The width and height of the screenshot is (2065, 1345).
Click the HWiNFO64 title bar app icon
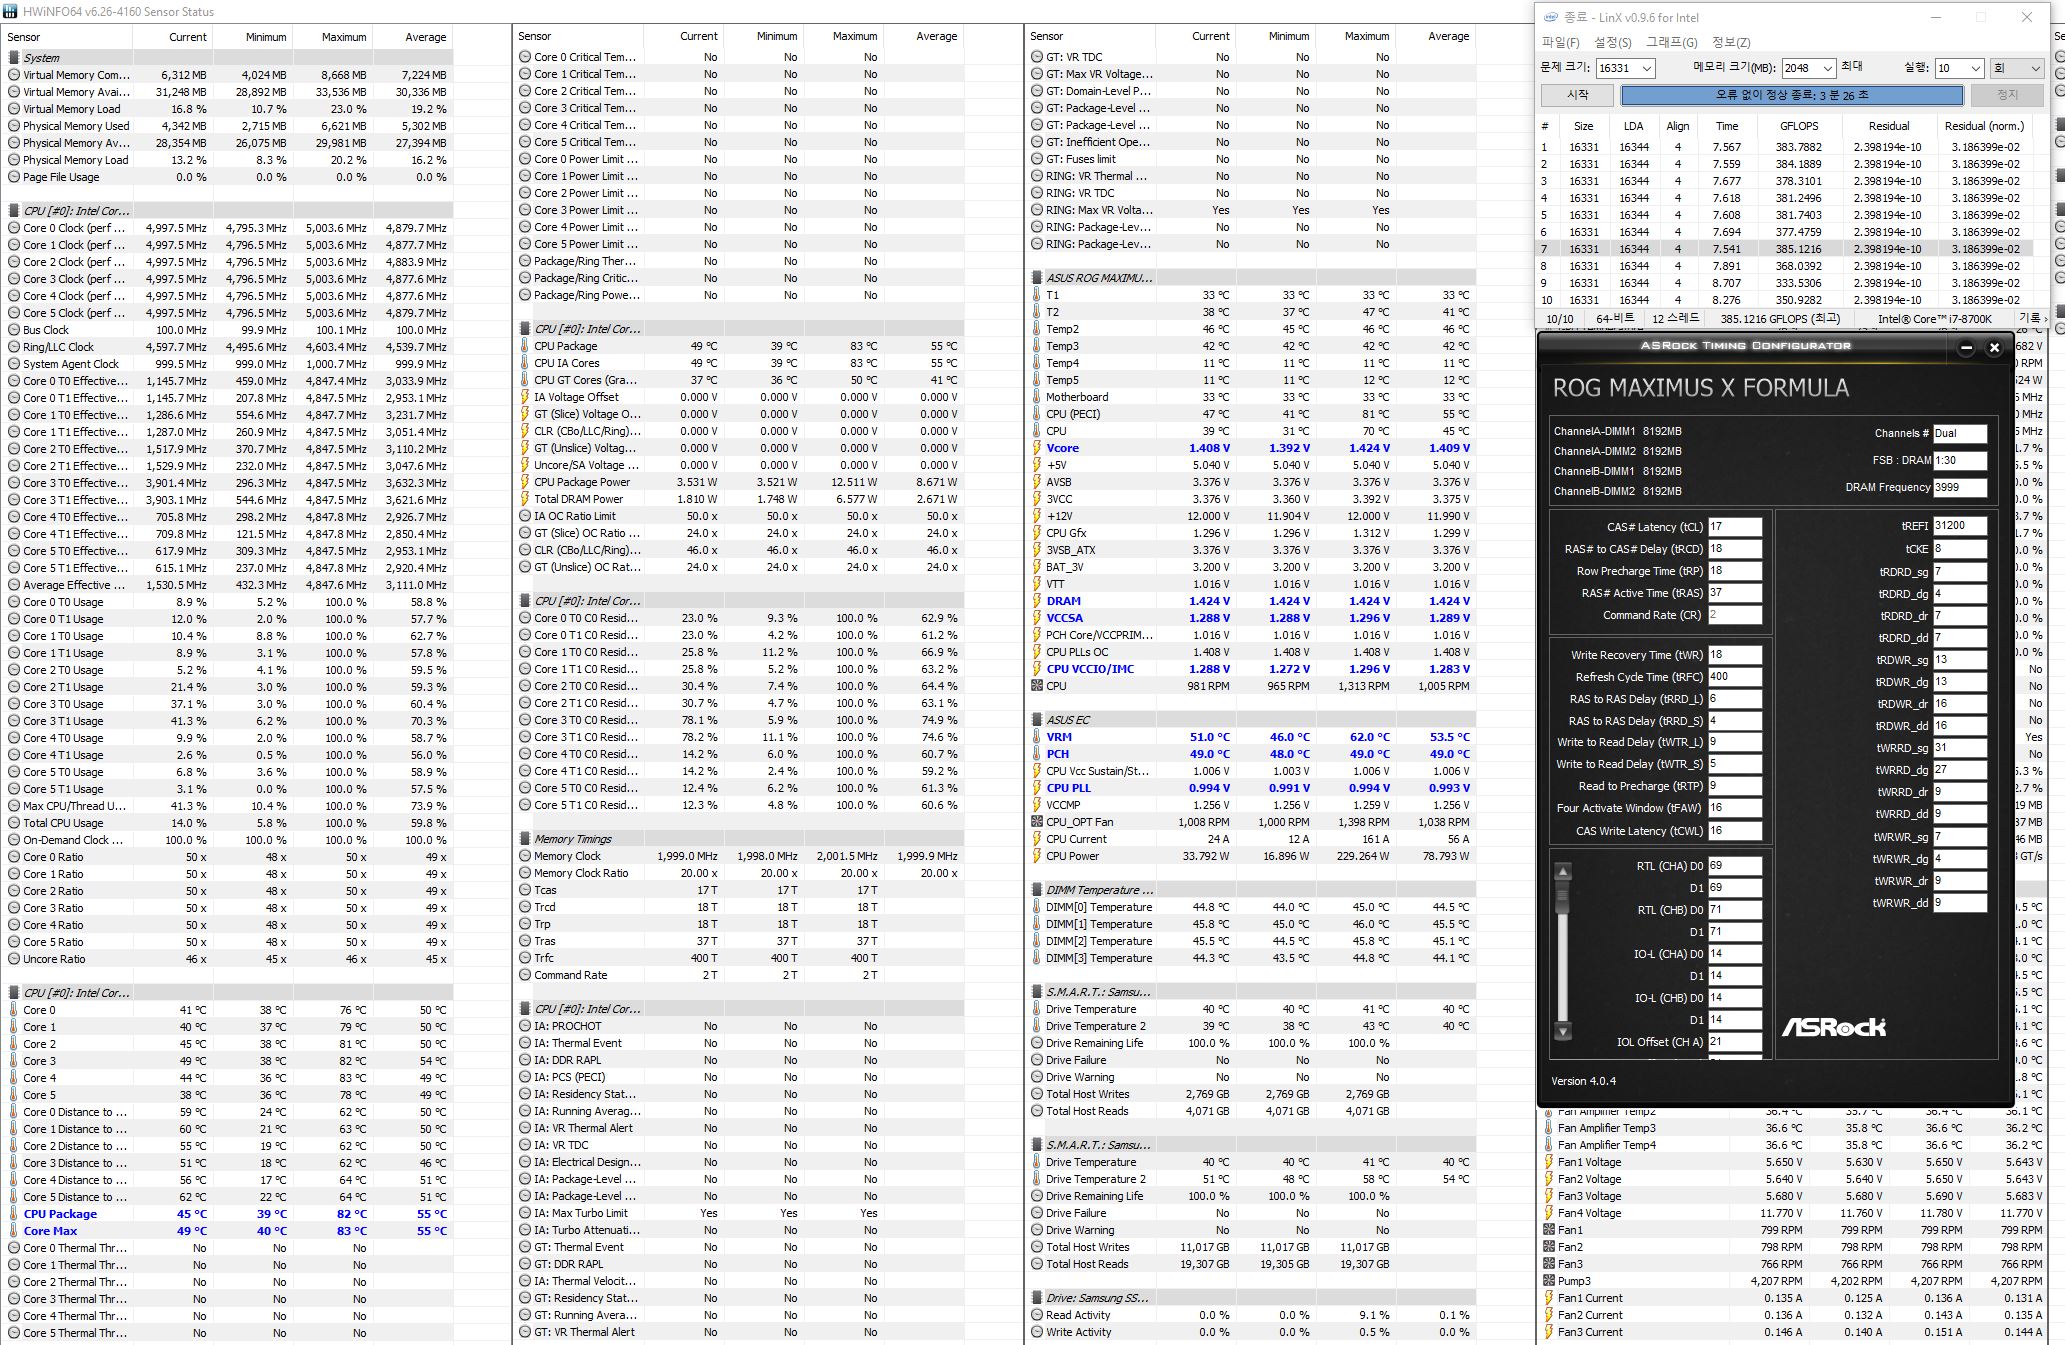(11, 12)
